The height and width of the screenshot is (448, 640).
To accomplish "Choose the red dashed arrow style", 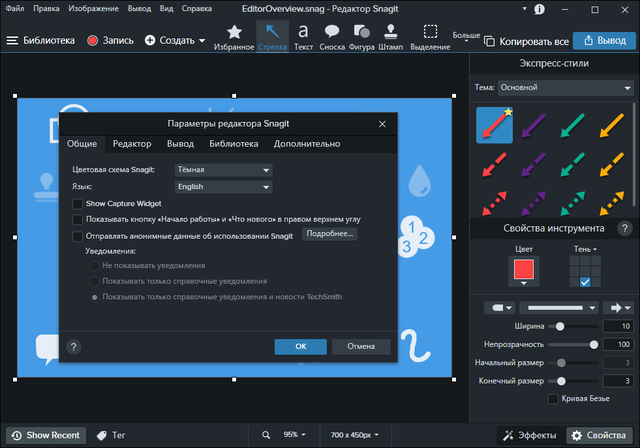I will 494,164.
